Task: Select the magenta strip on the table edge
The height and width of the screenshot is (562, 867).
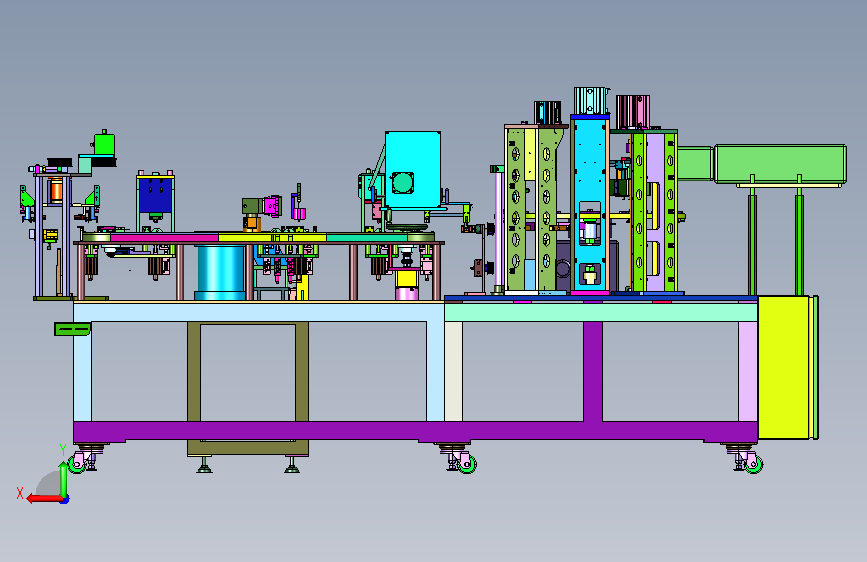Action: tap(164, 238)
